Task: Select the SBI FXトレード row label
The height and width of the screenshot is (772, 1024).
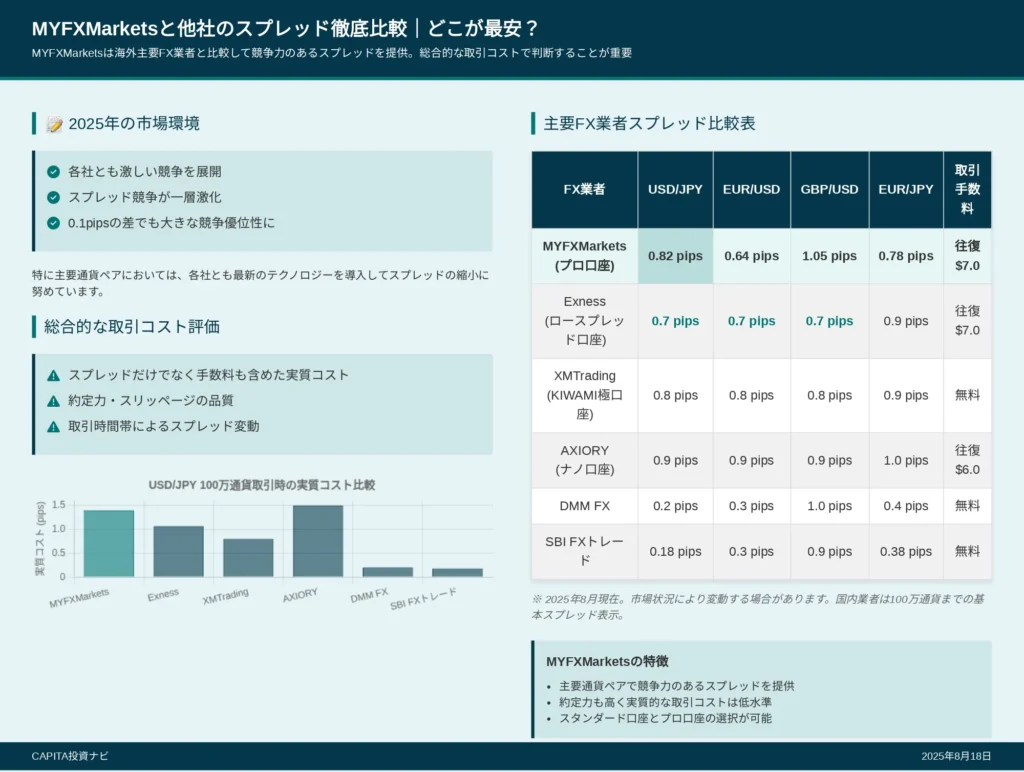Action: tap(584, 551)
